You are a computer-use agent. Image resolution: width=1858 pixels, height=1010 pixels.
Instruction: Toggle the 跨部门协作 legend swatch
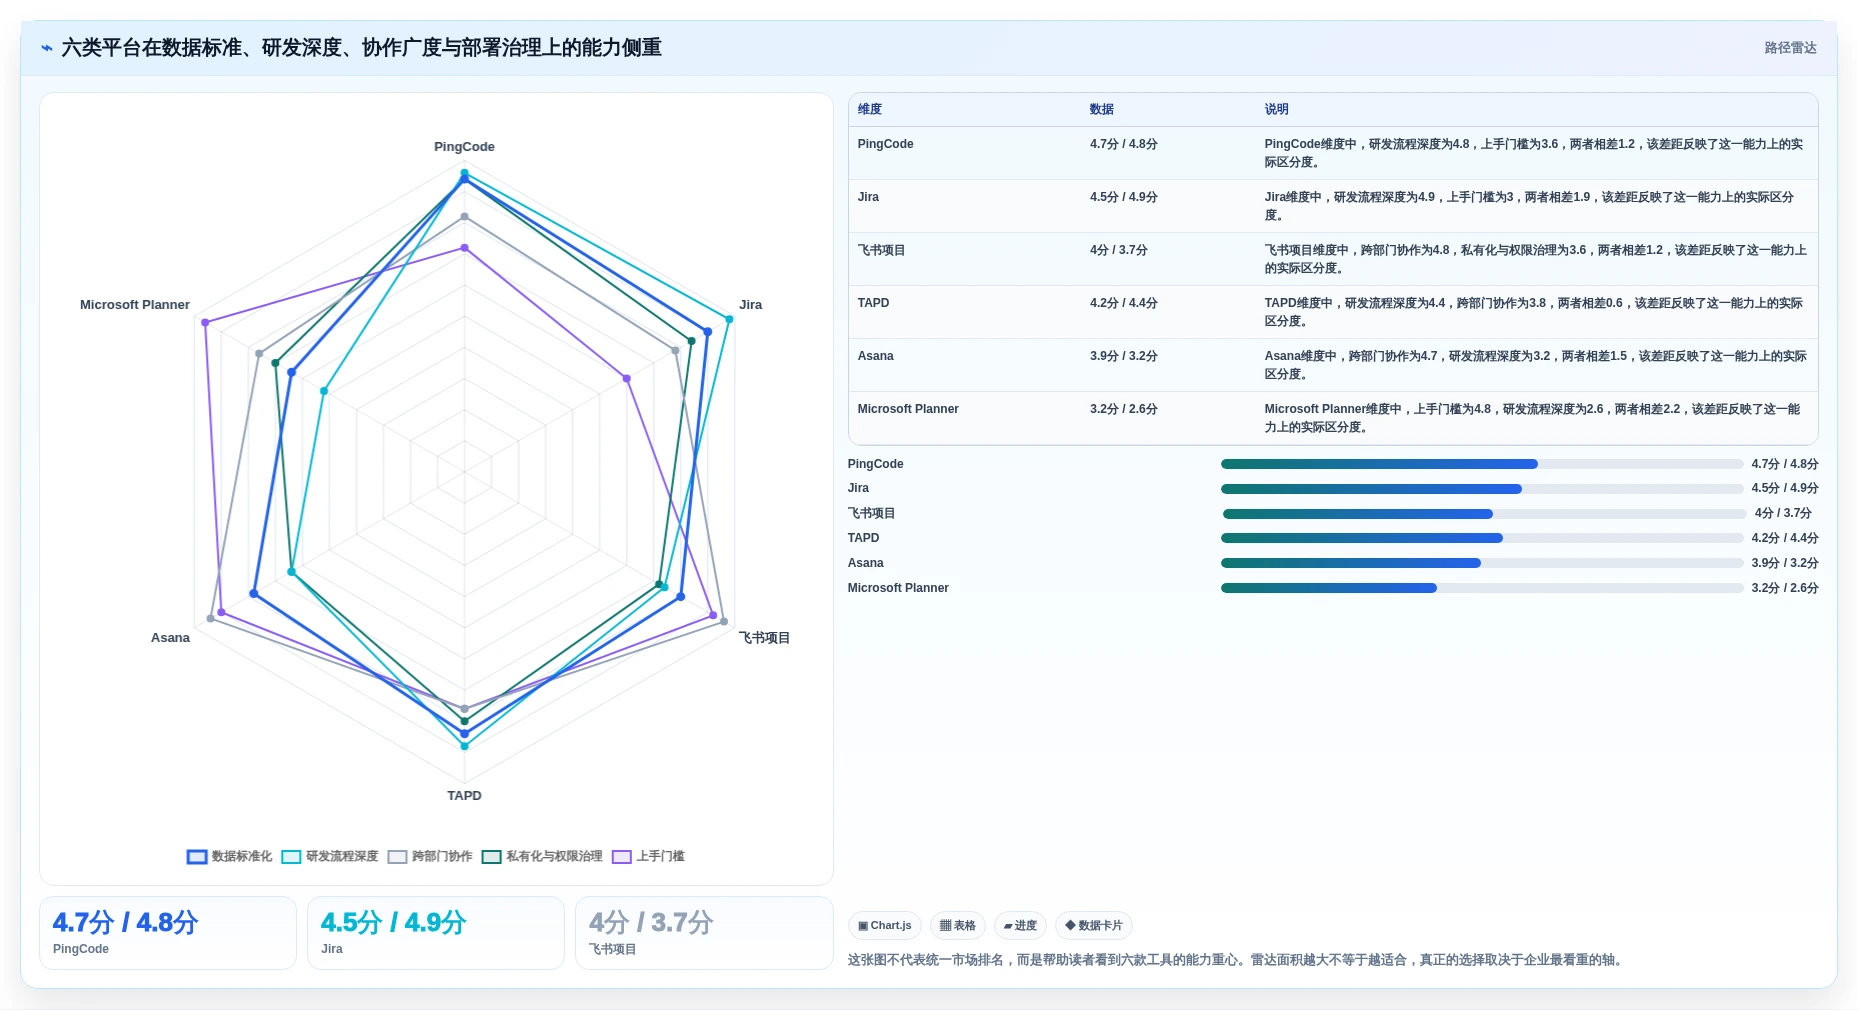coord(397,856)
